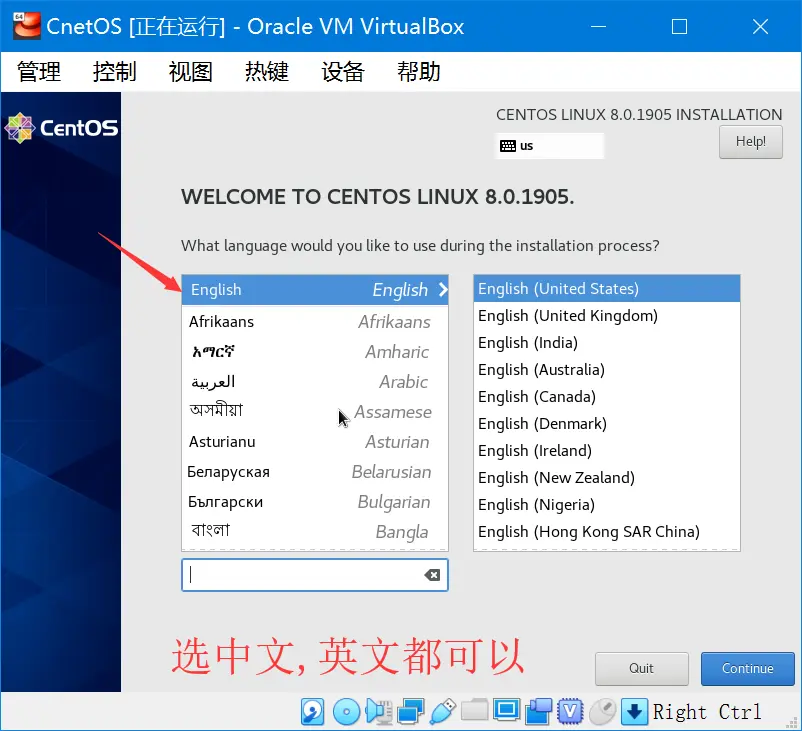Click the network adapter status icon

pyautogui.click(x=408, y=712)
